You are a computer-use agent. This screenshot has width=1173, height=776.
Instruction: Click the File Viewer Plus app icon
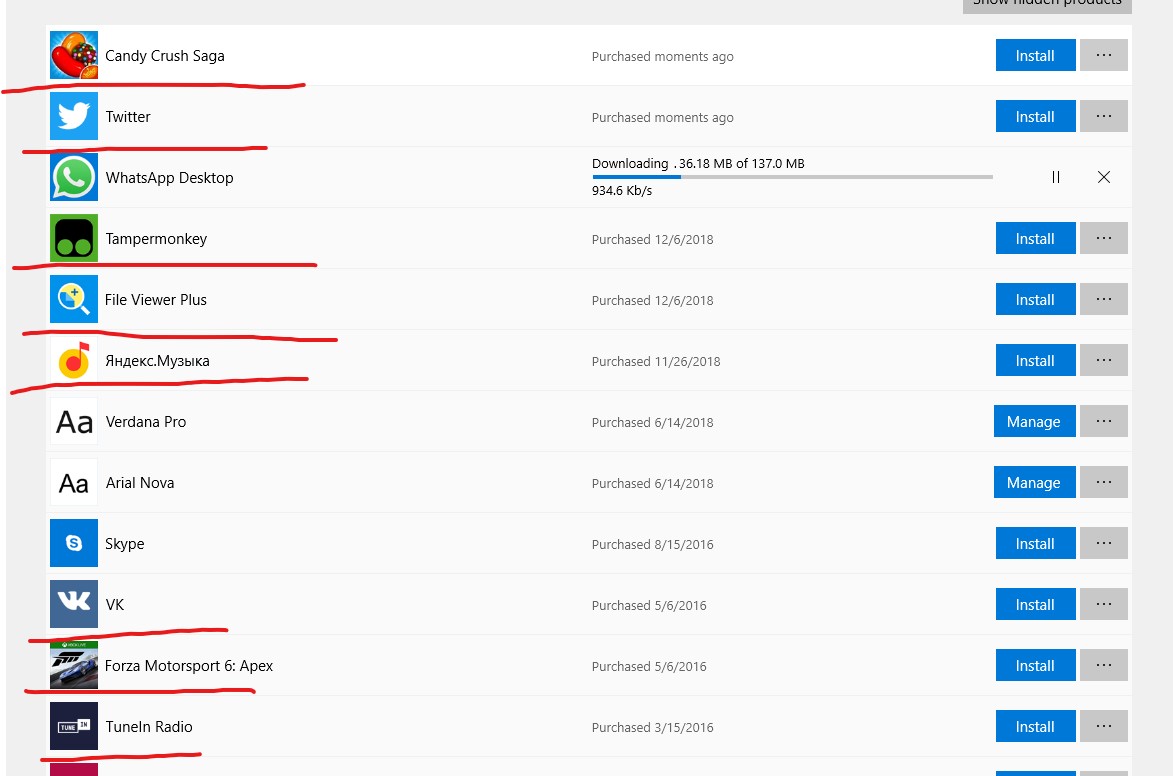tap(74, 299)
